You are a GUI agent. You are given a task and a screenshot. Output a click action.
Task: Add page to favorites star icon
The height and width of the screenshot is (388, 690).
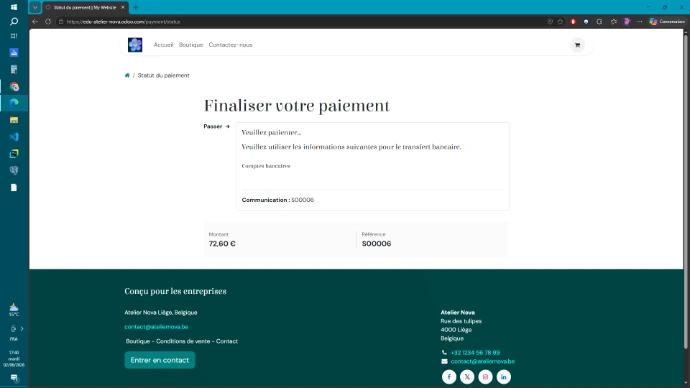click(560, 22)
